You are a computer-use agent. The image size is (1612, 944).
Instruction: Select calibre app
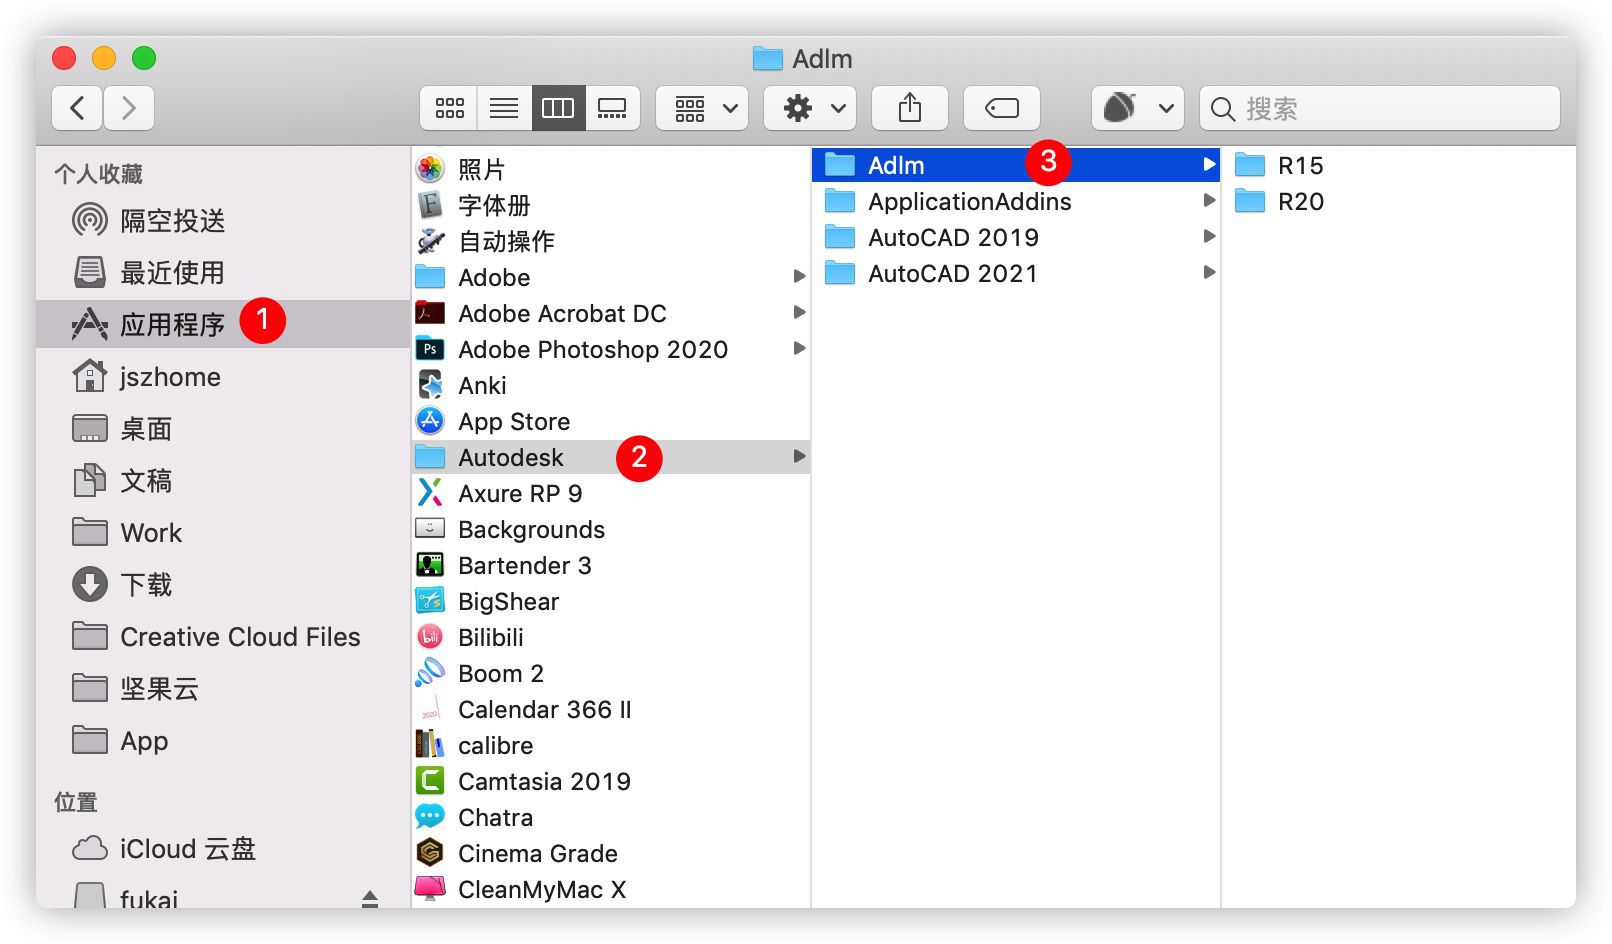611,745
